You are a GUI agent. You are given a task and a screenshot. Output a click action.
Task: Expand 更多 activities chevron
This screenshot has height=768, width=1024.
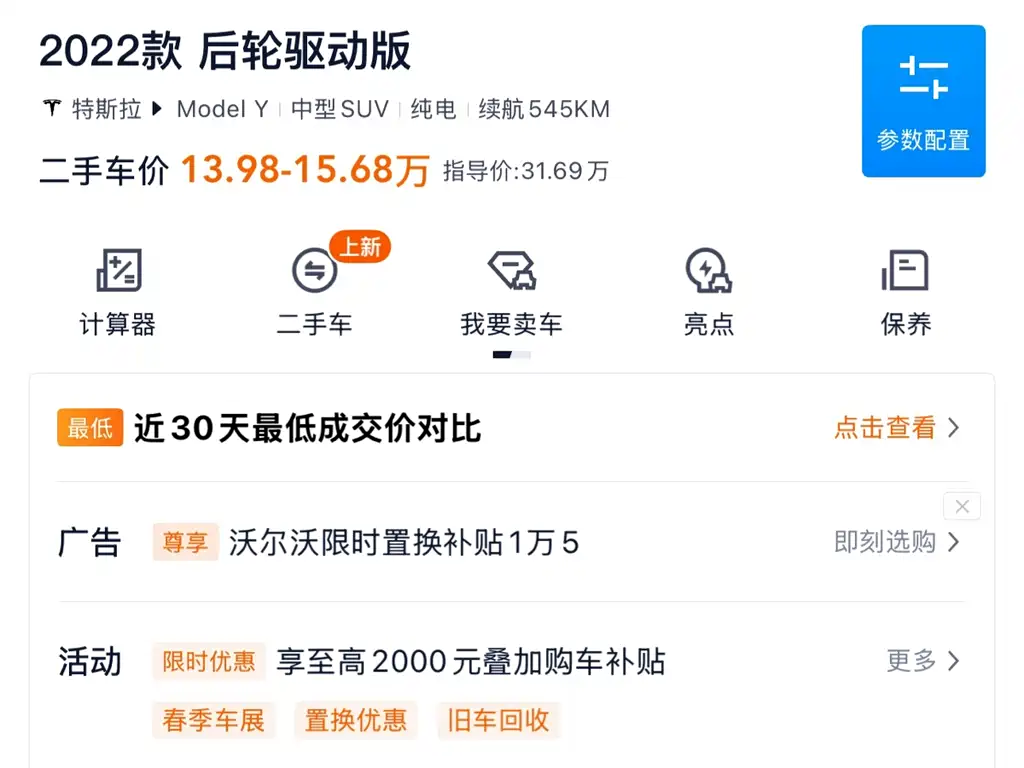click(953, 661)
